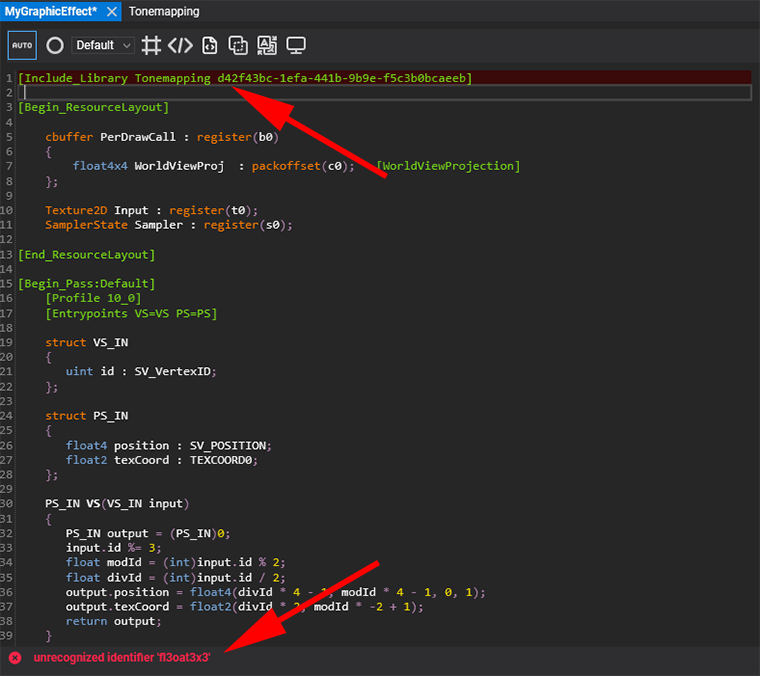The height and width of the screenshot is (676, 760).
Task: Click the code brackets icon
Action: pyautogui.click(x=180, y=45)
